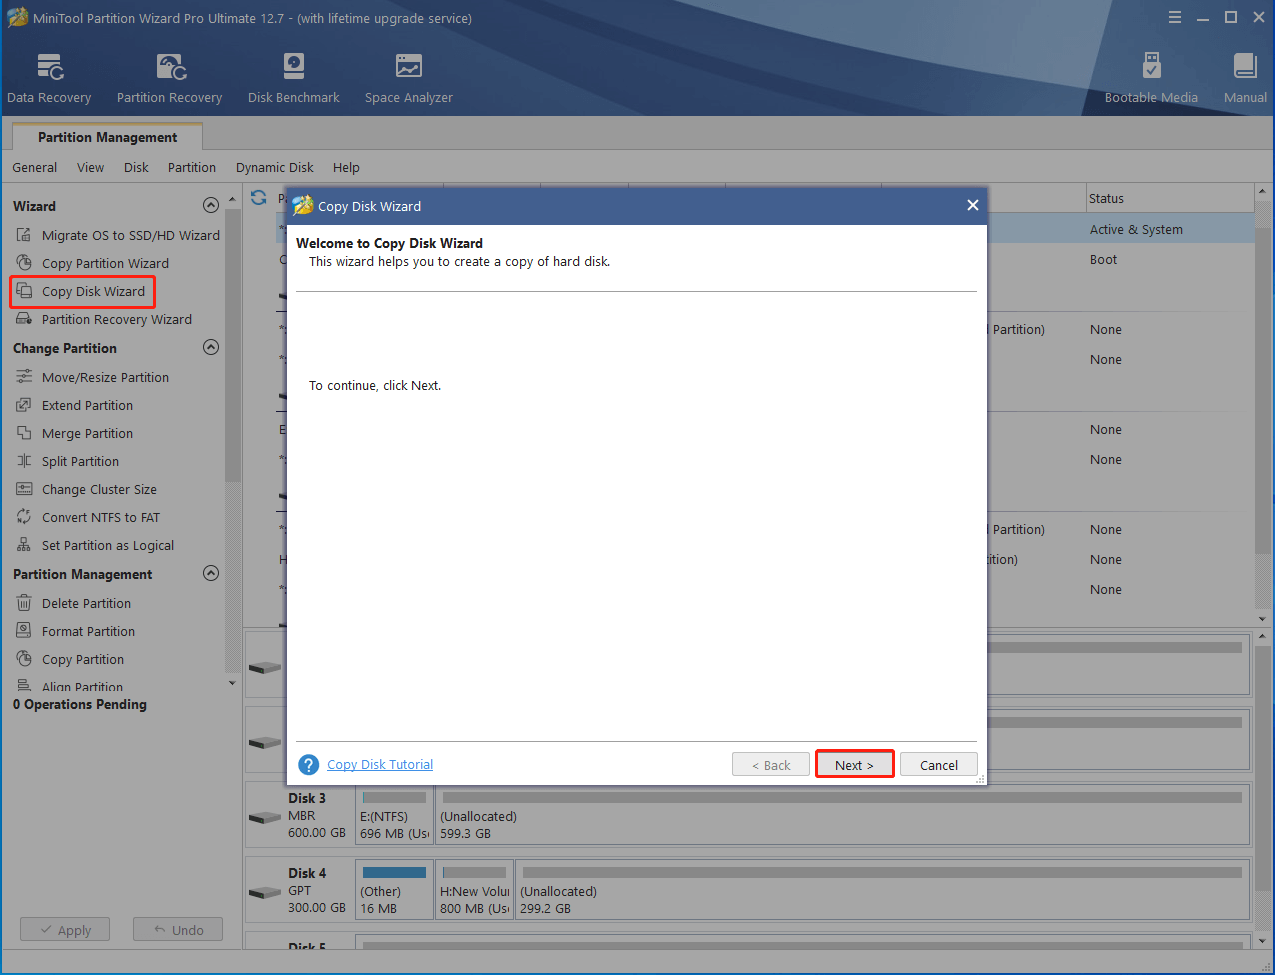The width and height of the screenshot is (1275, 975).
Task: Collapse the Wizard section
Action: [210, 205]
